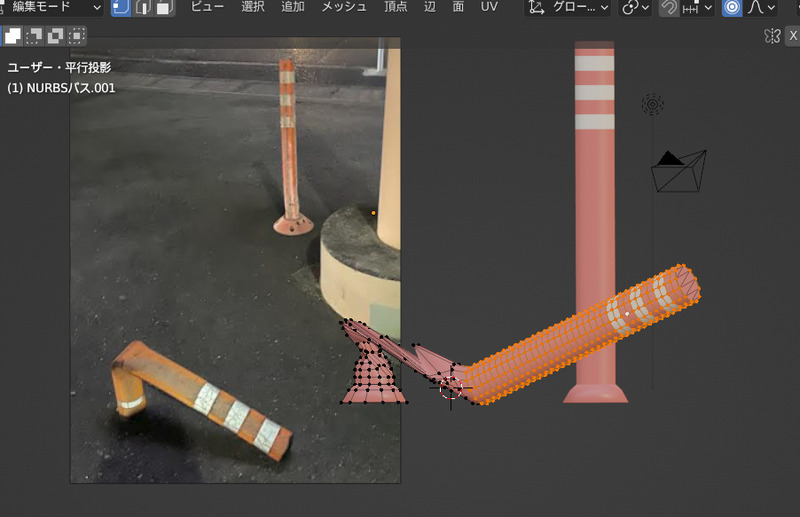Open the ビュー menu

[x=207, y=7]
